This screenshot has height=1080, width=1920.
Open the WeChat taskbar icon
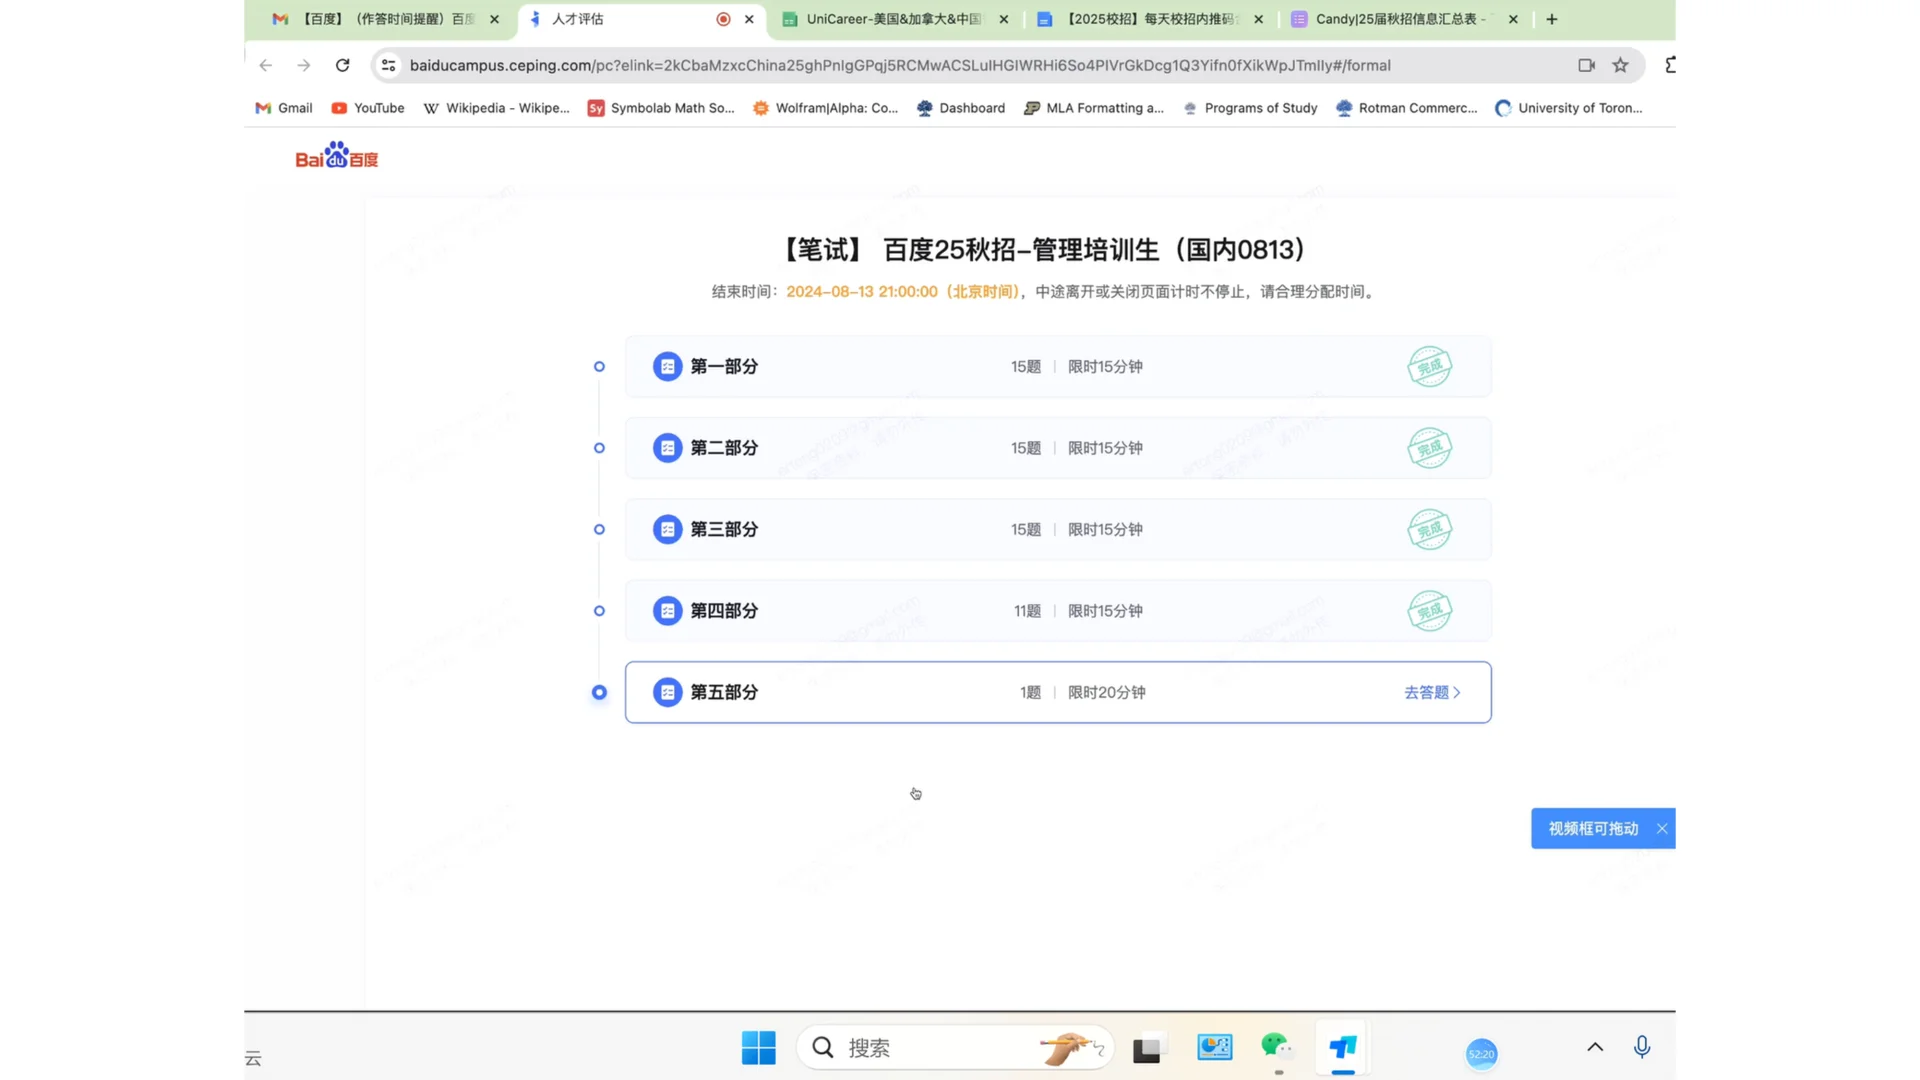(1277, 1047)
